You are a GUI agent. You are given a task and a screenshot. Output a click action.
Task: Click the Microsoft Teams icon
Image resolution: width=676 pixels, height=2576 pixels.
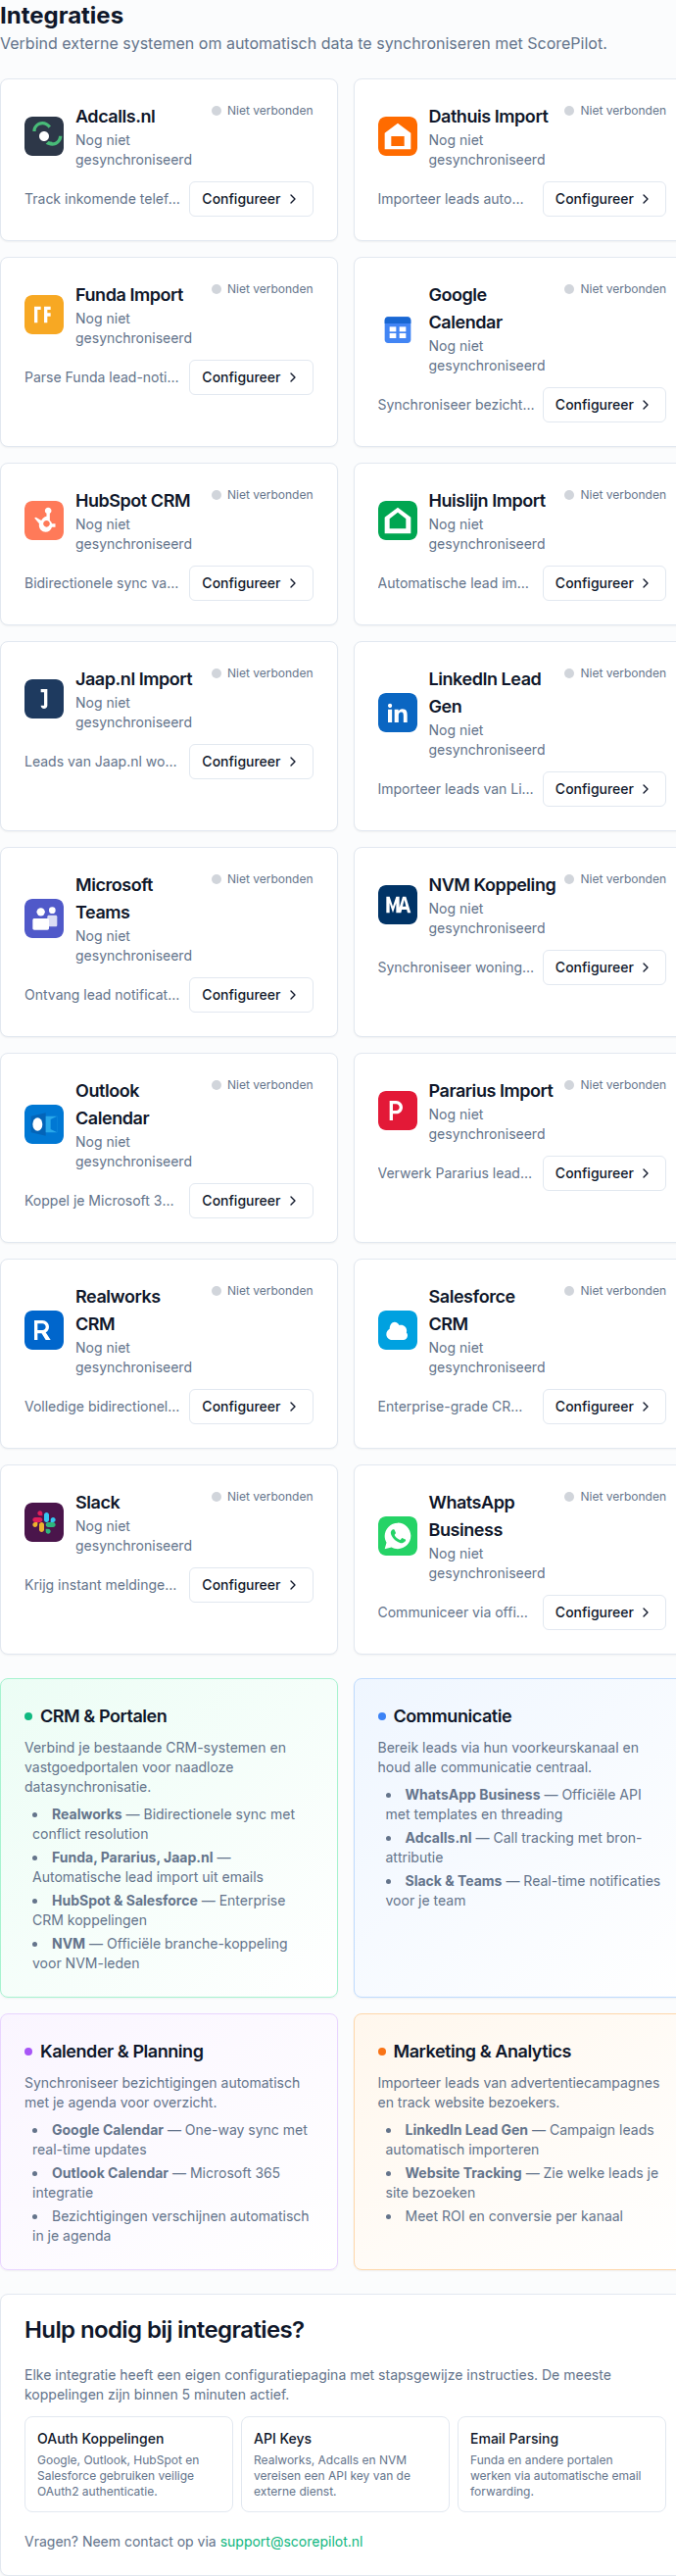[44, 918]
